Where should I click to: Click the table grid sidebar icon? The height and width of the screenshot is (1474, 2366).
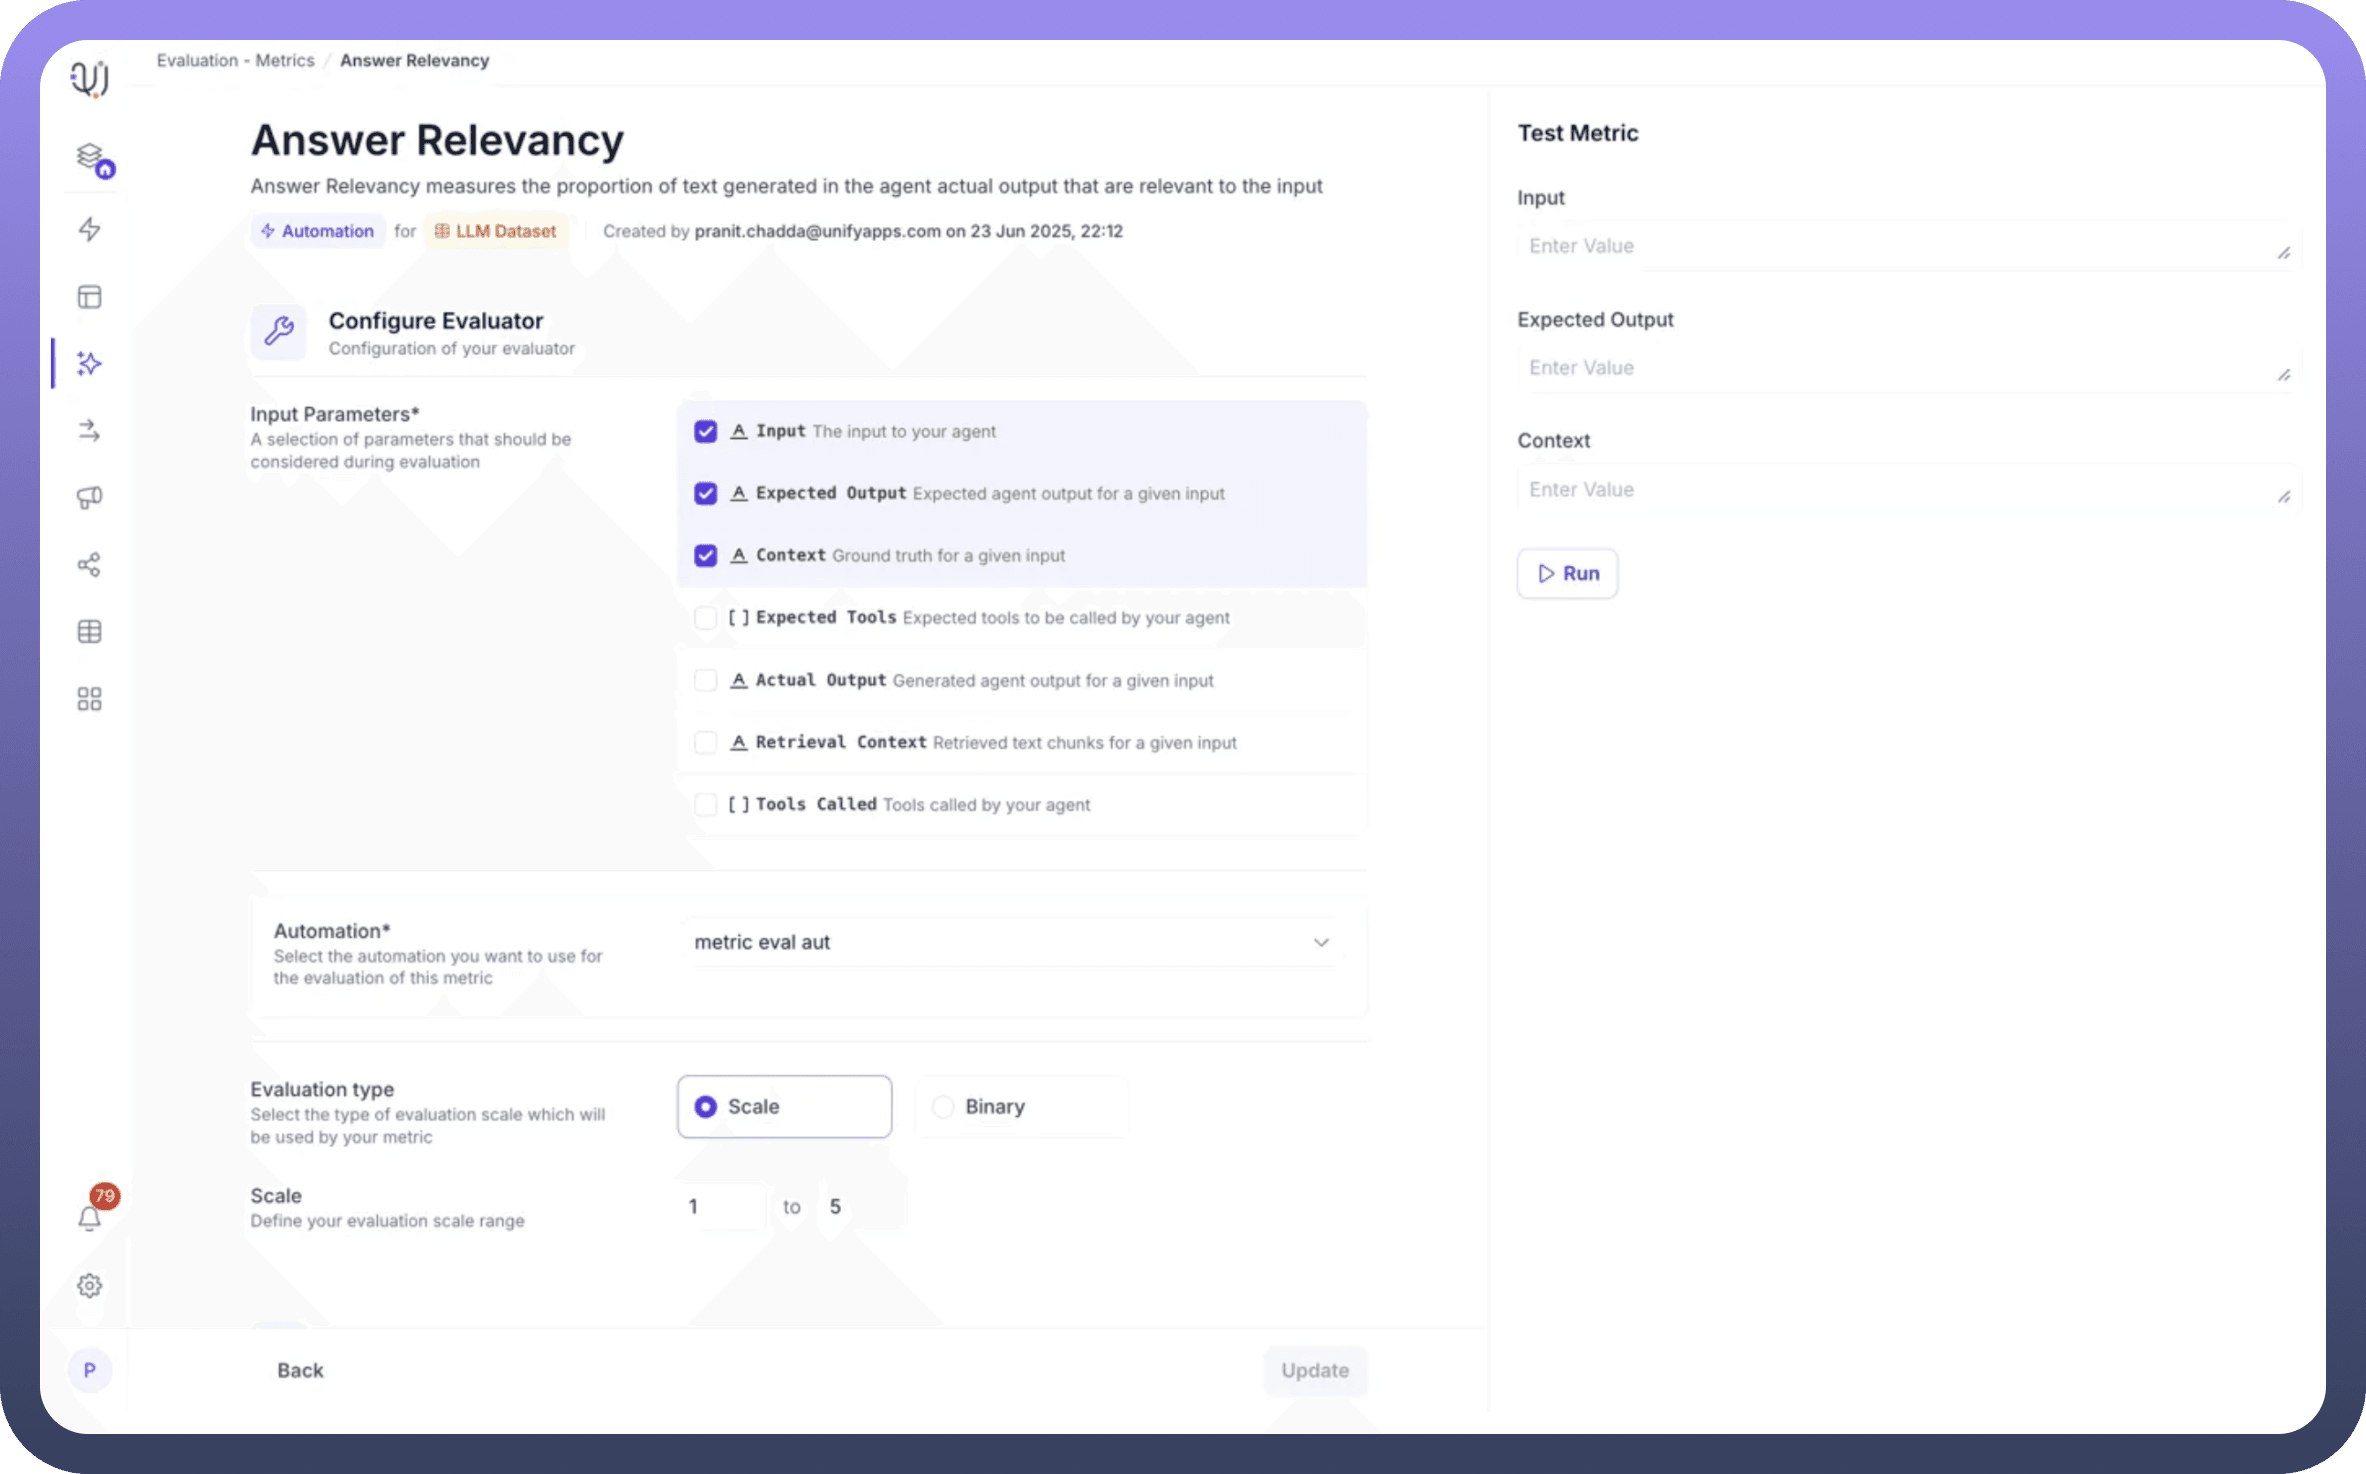click(x=90, y=632)
